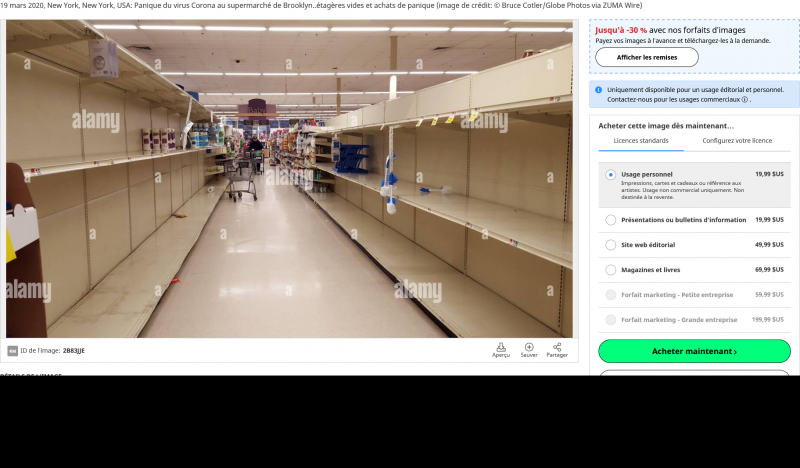Select Forfait marketing - Grande entreprise option
Screen dimensions: 800x468
pyautogui.click(x=610, y=320)
